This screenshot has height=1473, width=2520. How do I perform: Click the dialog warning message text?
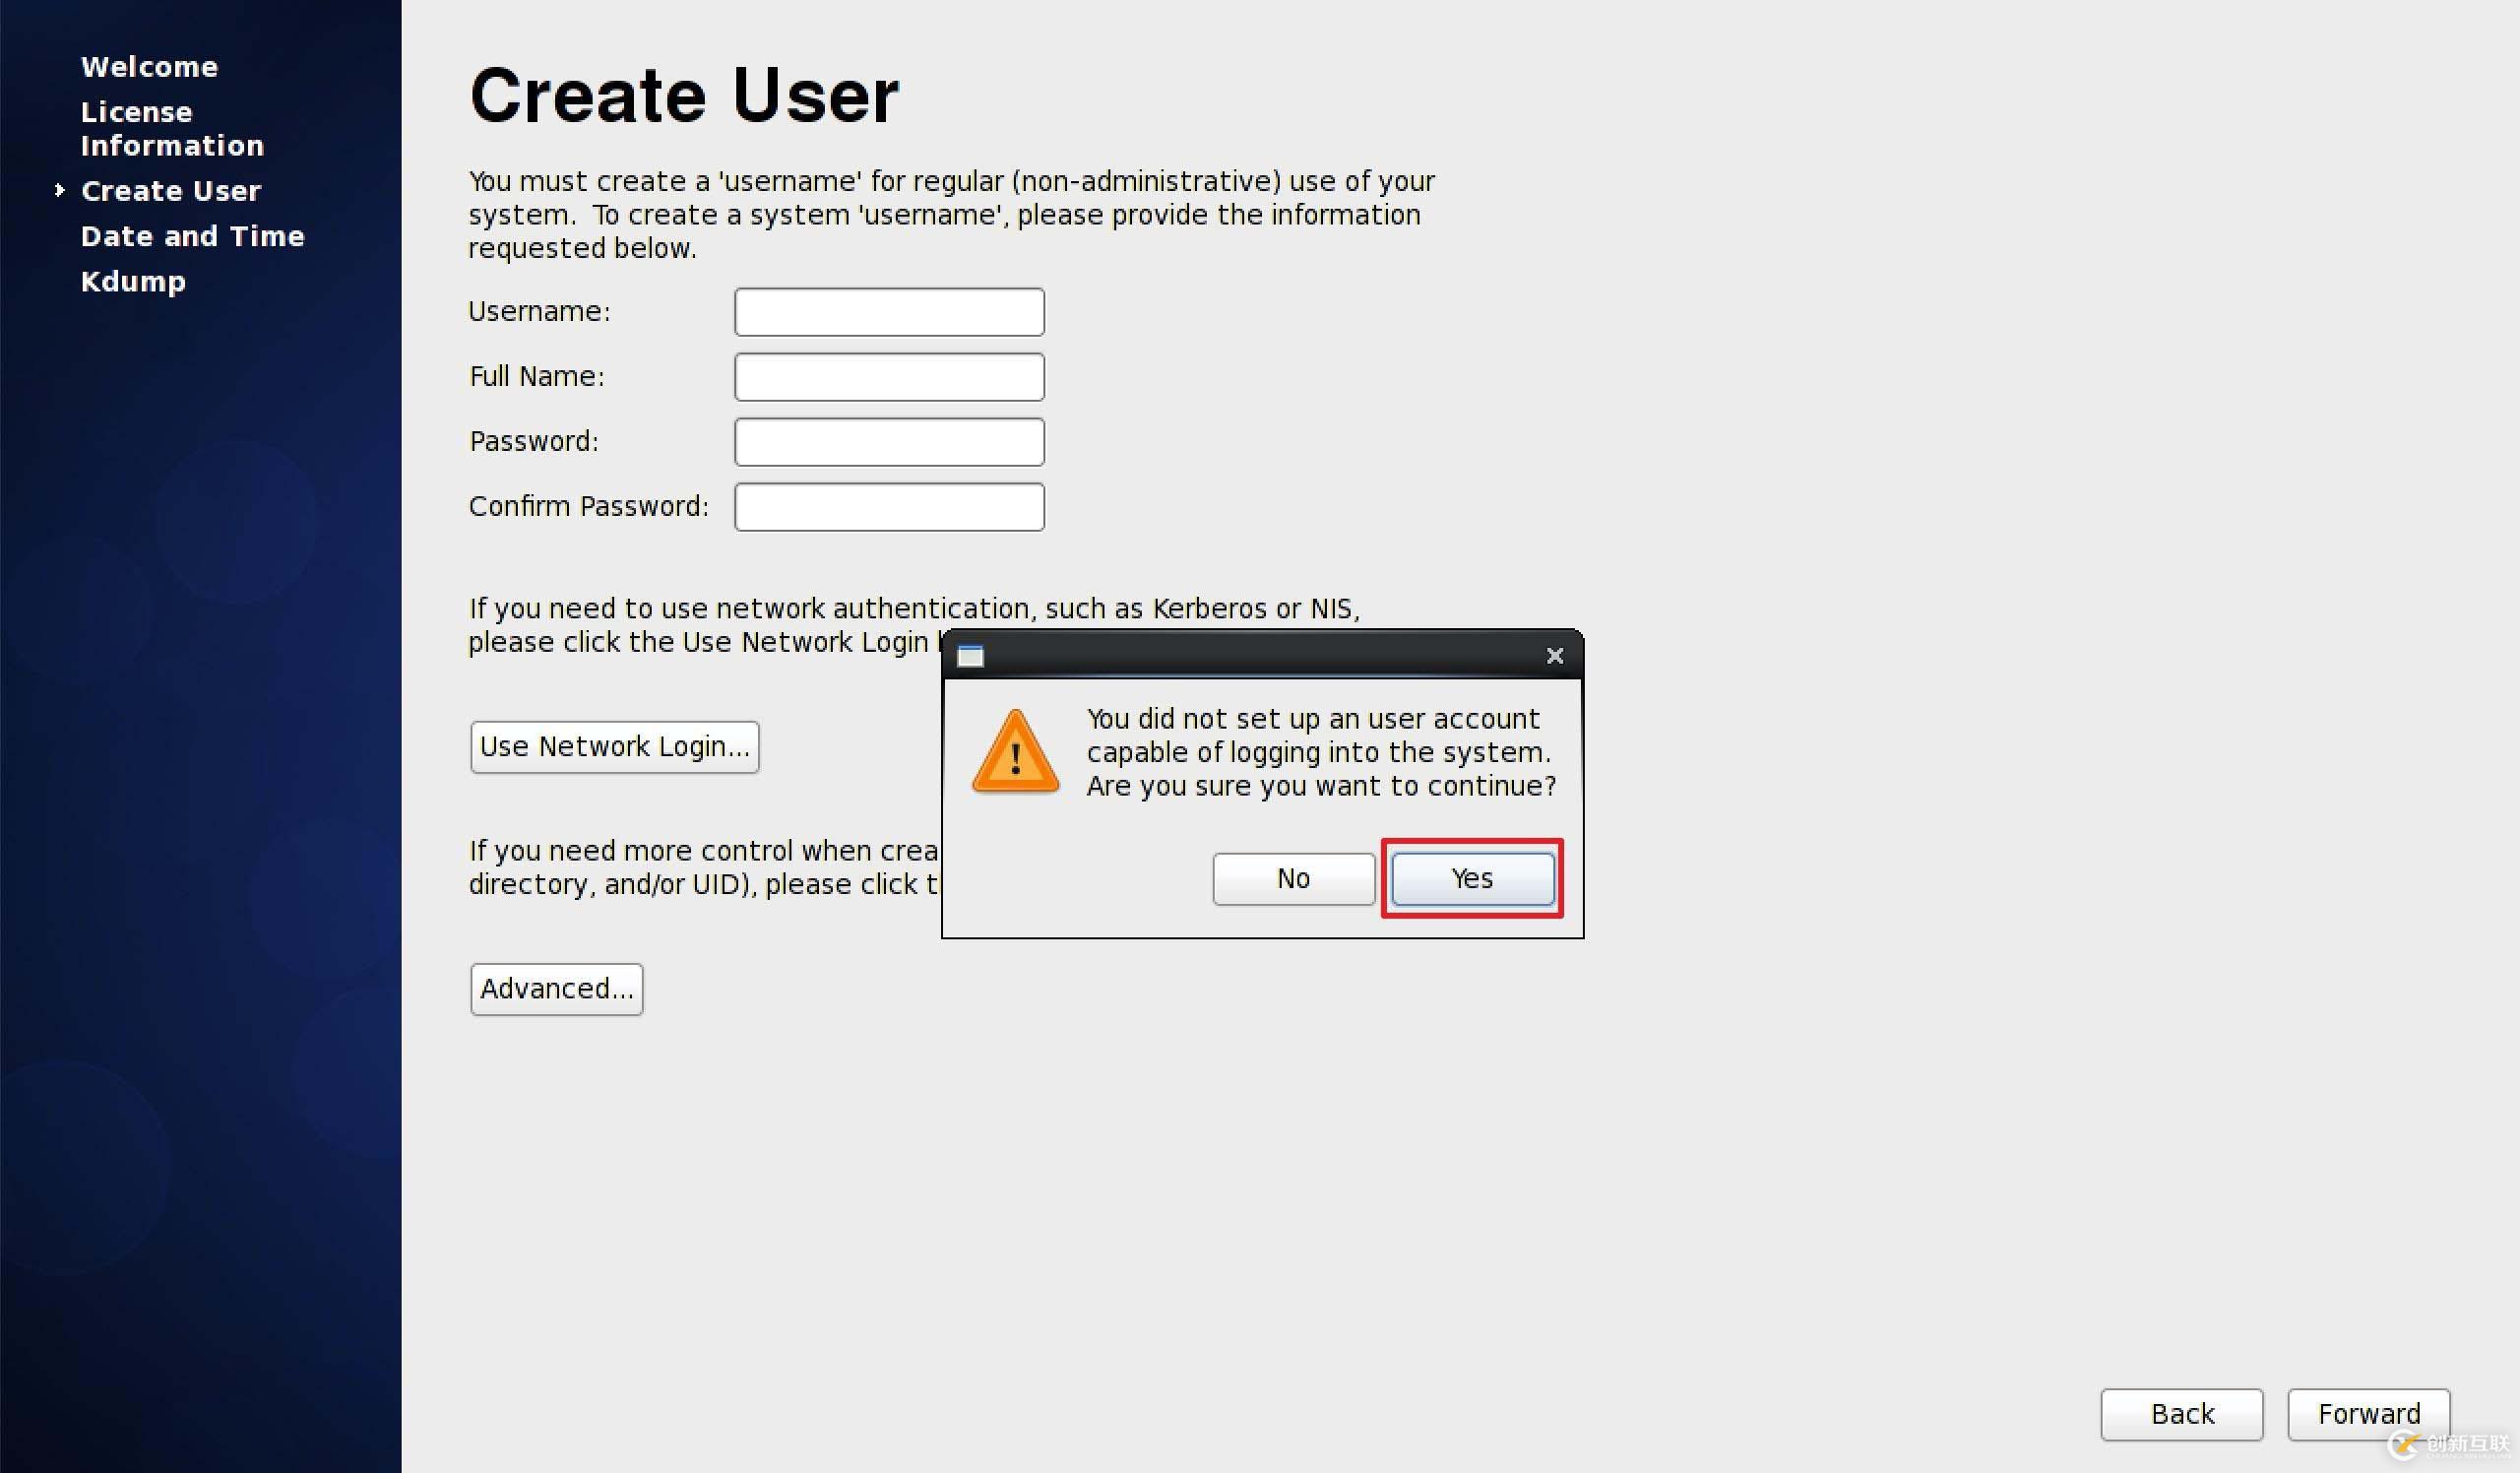tap(1320, 752)
